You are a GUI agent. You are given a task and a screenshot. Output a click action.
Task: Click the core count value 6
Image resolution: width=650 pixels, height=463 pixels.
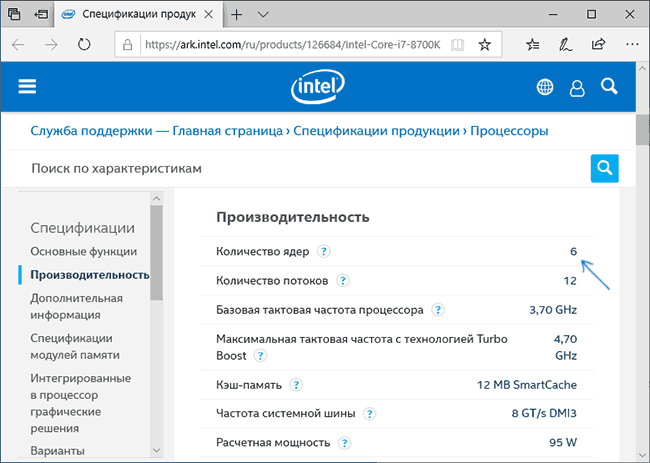click(573, 252)
